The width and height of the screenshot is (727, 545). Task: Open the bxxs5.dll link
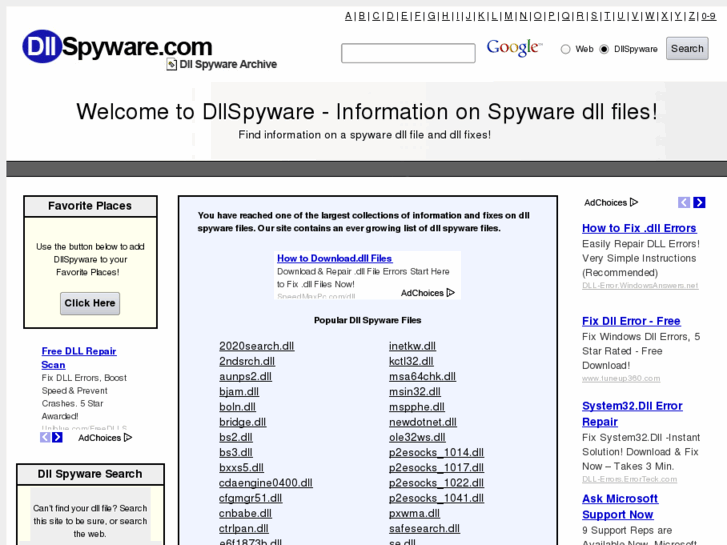point(241,468)
